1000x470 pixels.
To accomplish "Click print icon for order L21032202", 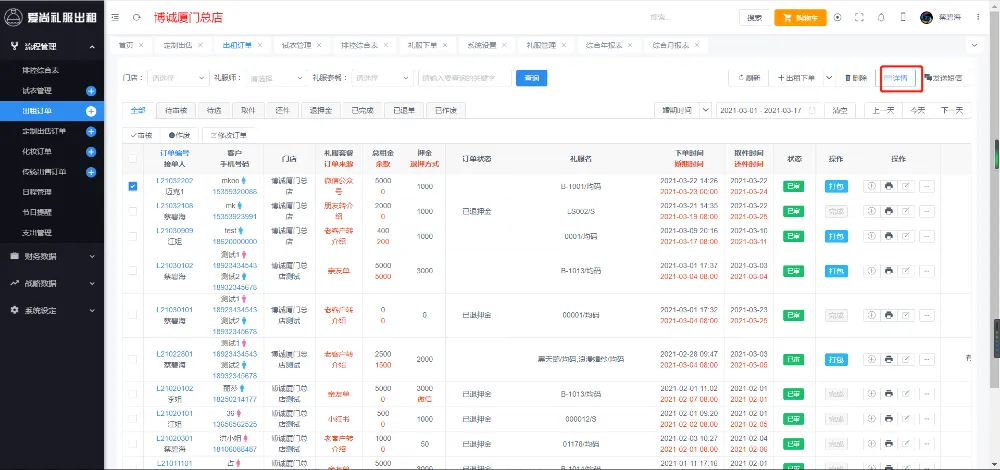I will click(x=888, y=186).
